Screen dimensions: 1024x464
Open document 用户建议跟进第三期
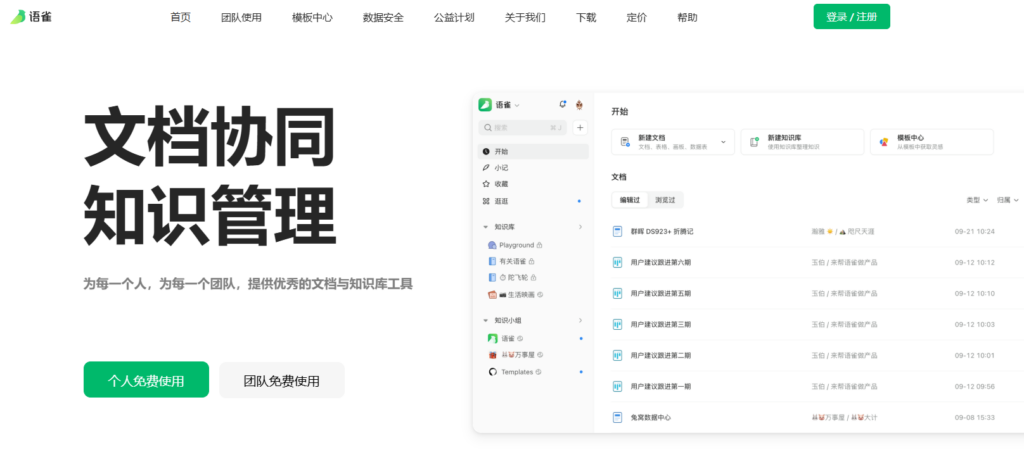point(661,325)
